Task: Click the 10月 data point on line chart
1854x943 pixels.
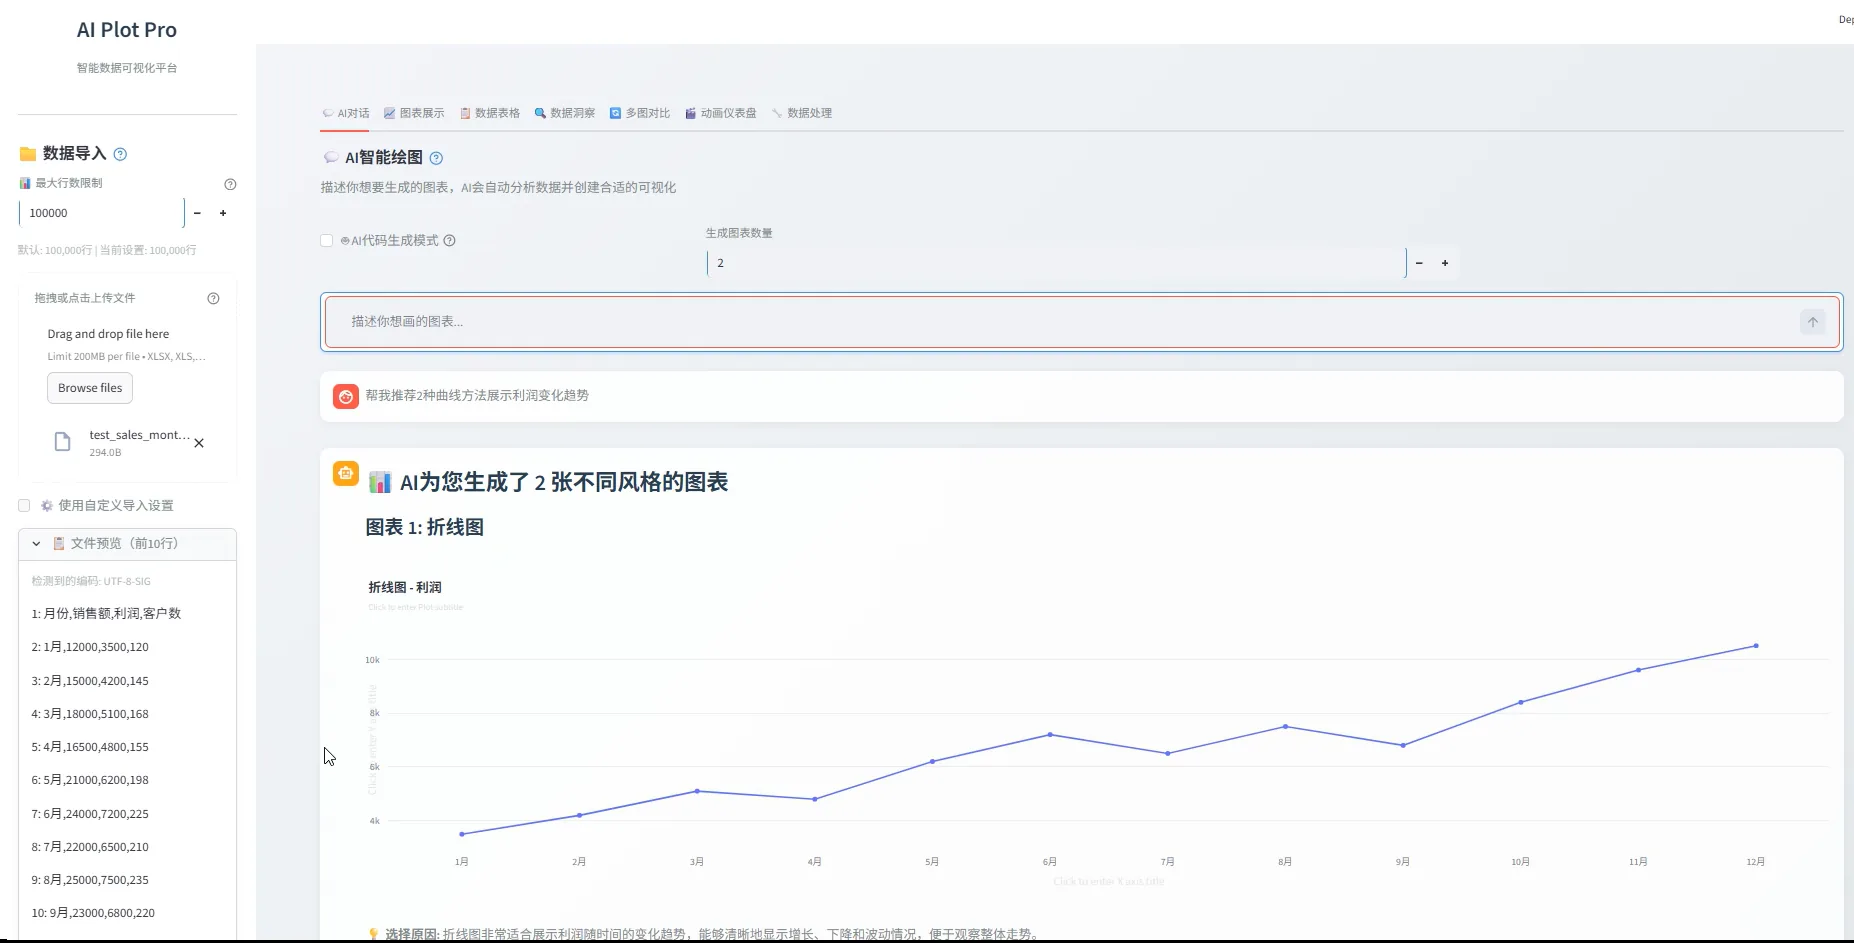Action: click(x=1521, y=702)
